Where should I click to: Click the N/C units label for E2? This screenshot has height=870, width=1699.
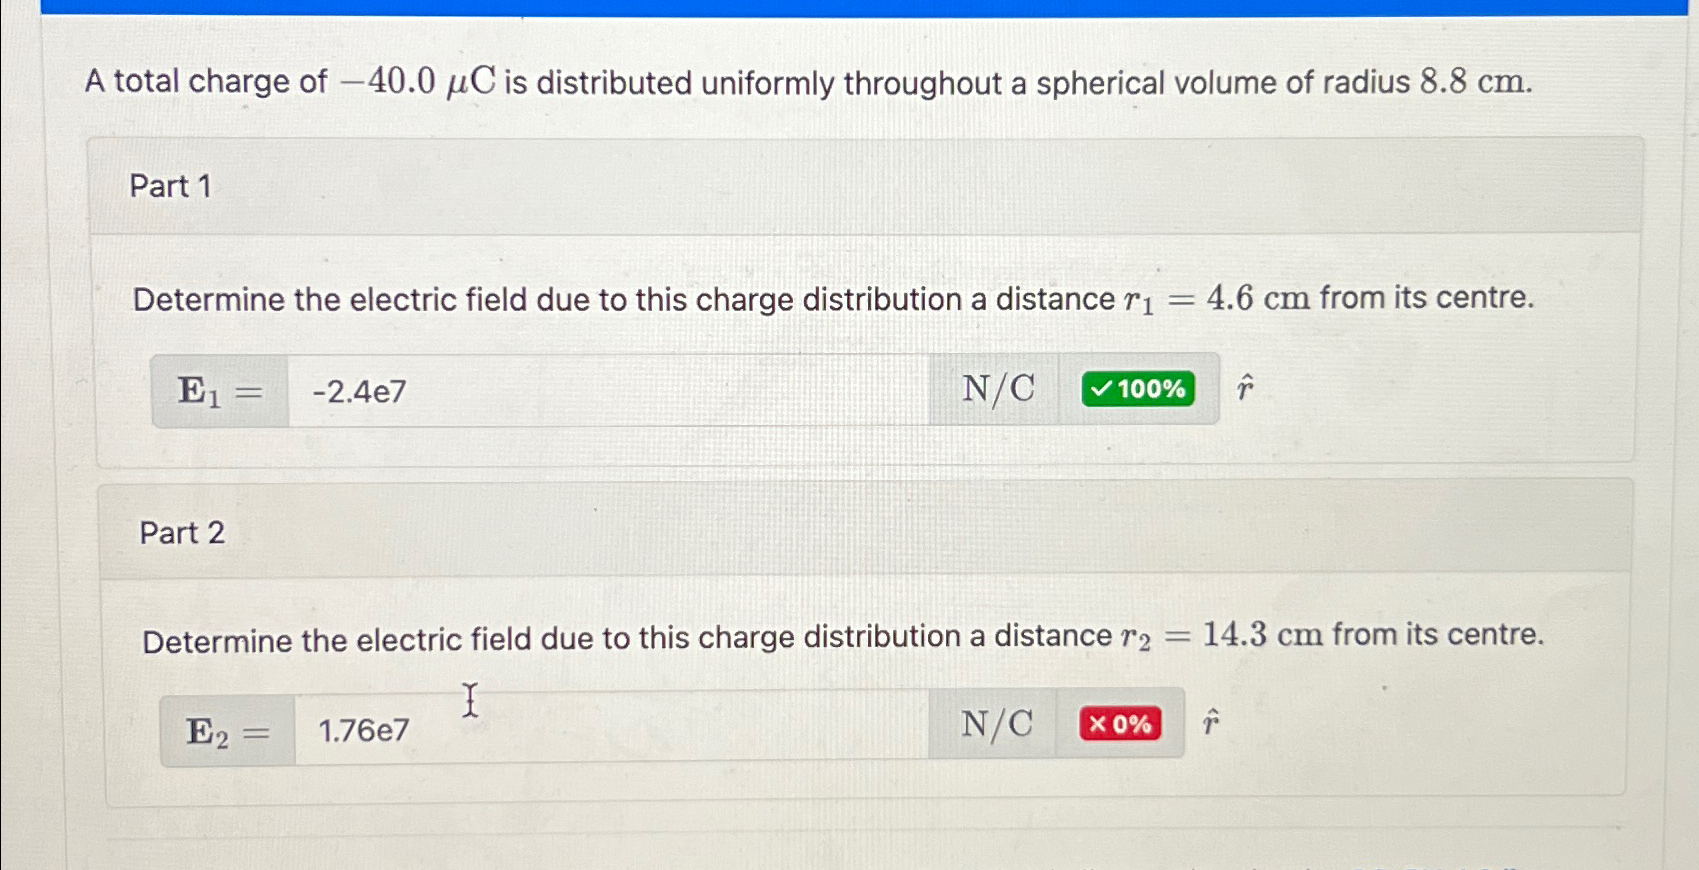996,723
